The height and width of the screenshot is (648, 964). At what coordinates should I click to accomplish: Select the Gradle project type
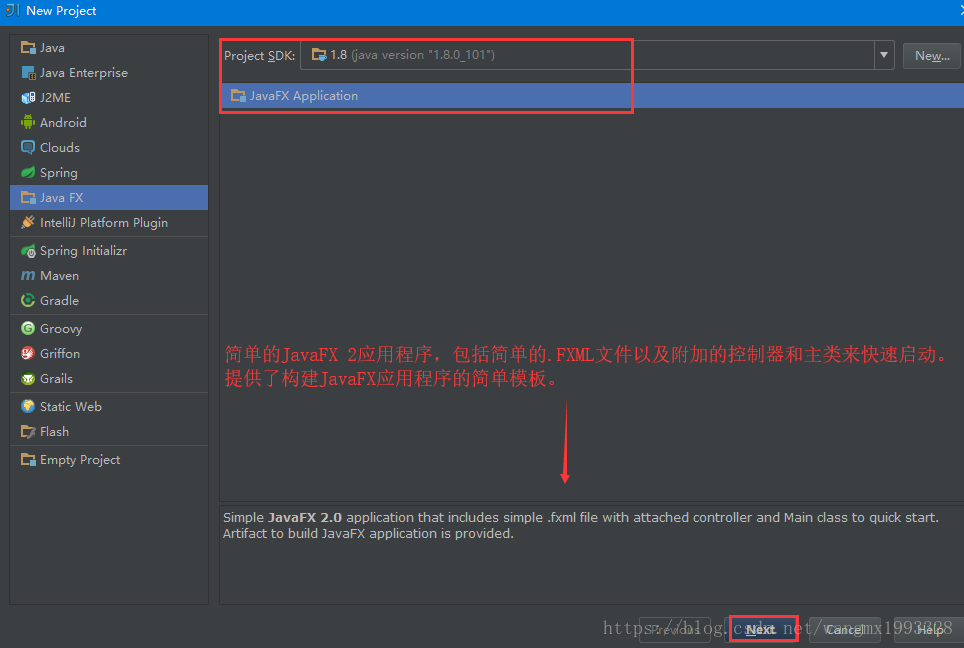[x=109, y=301]
